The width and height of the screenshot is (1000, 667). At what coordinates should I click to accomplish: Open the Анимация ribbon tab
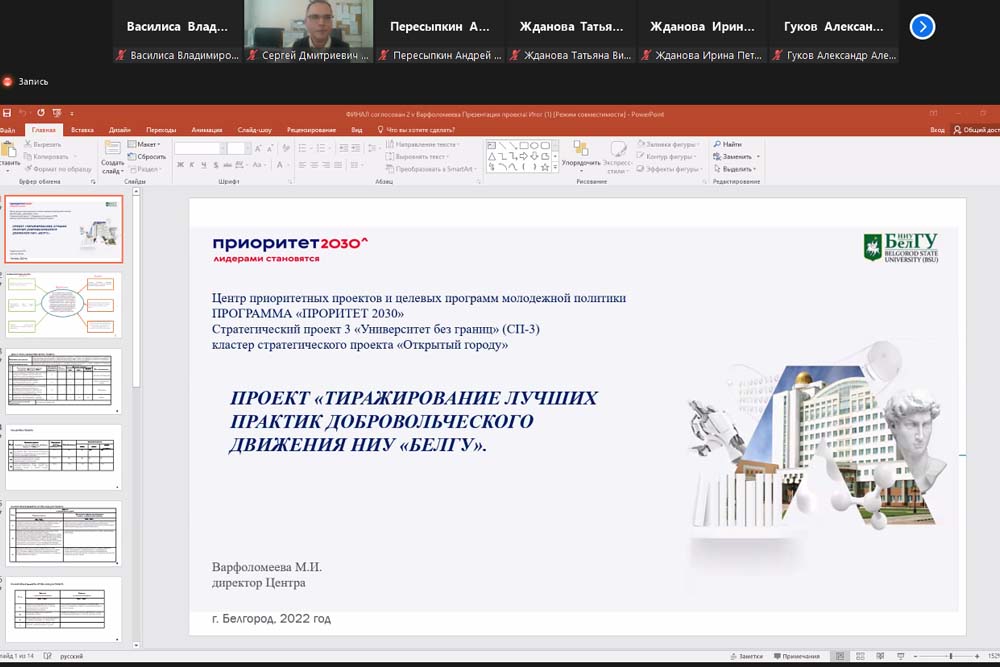pos(207,130)
